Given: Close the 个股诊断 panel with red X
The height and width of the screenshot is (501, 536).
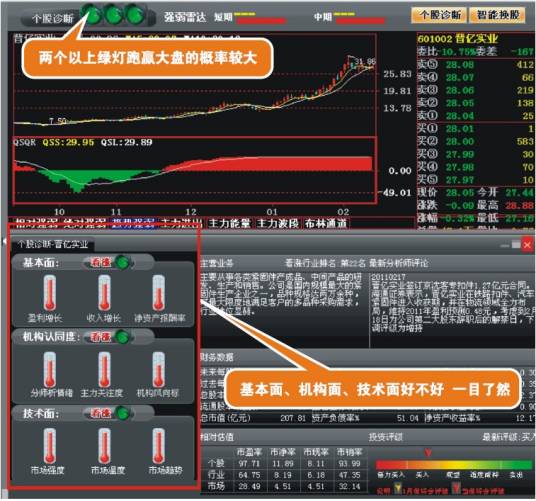Looking at the screenshot, I should click(528, 245).
